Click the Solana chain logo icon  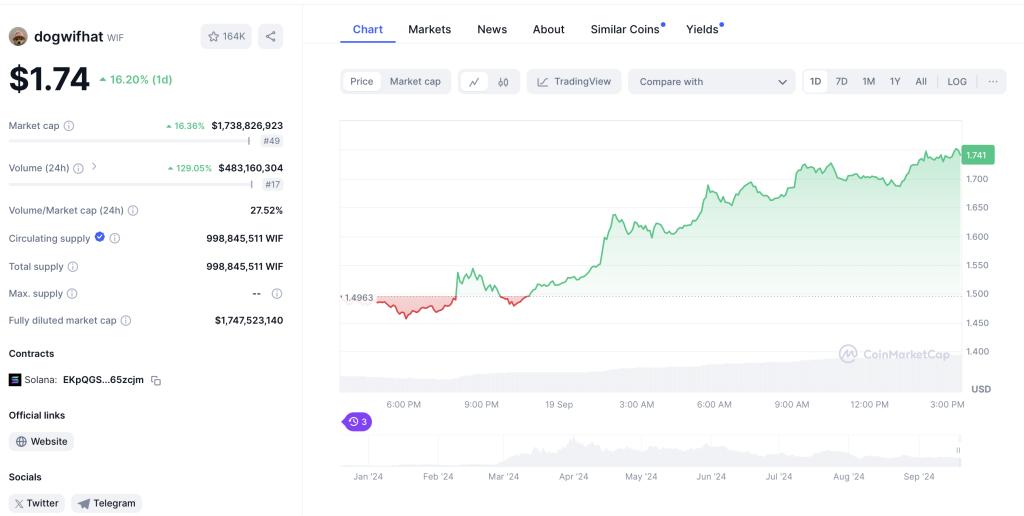[15, 379]
